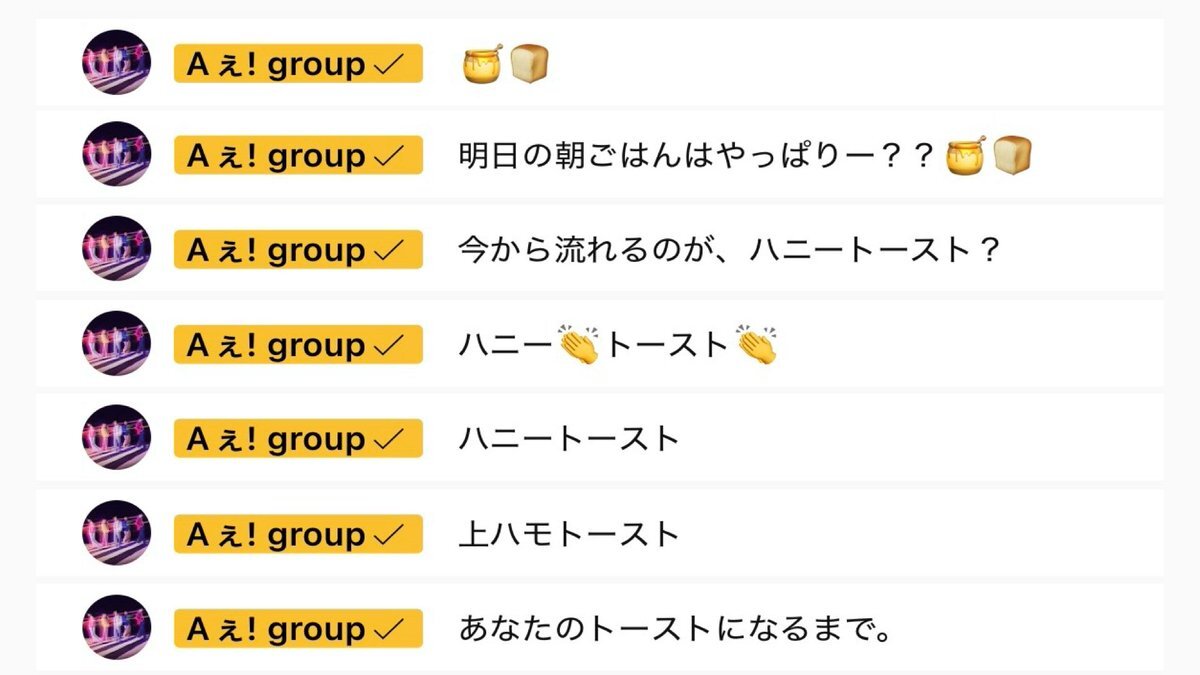Click the honey pot emoji after 明日の朝ごはんはやっぱりー？？
This screenshot has width=1200, height=675.
click(x=966, y=156)
